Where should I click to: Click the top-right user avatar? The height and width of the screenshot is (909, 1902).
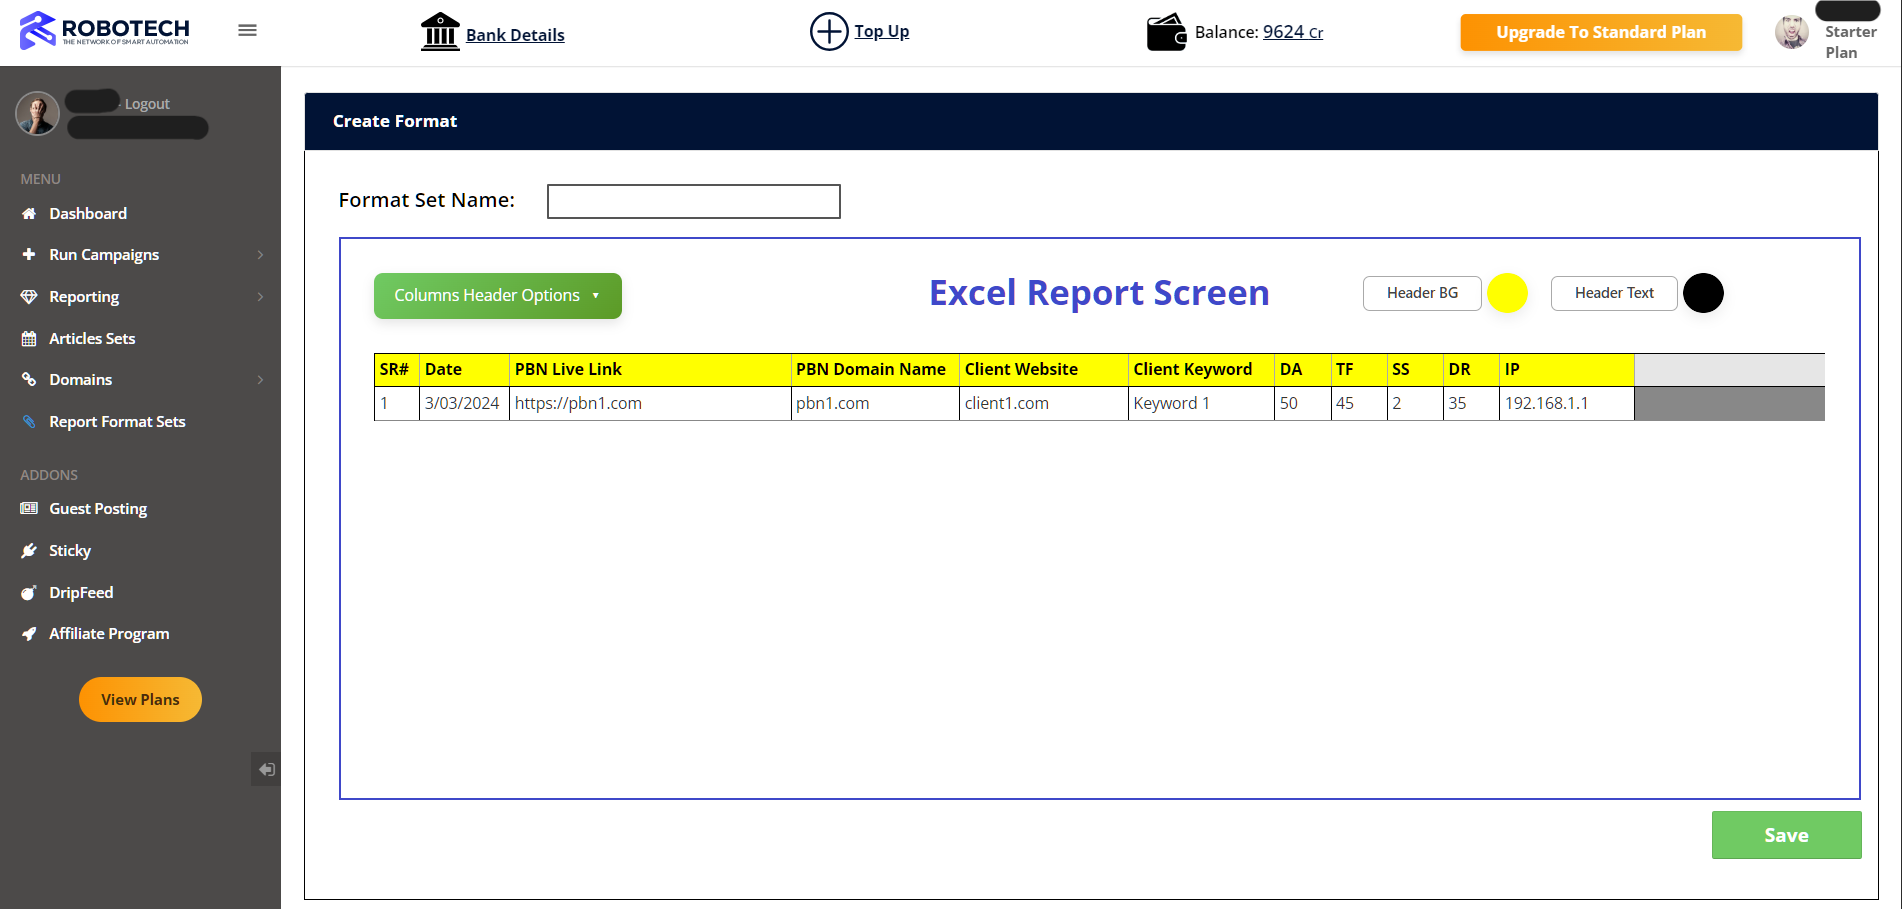(1791, 32)
